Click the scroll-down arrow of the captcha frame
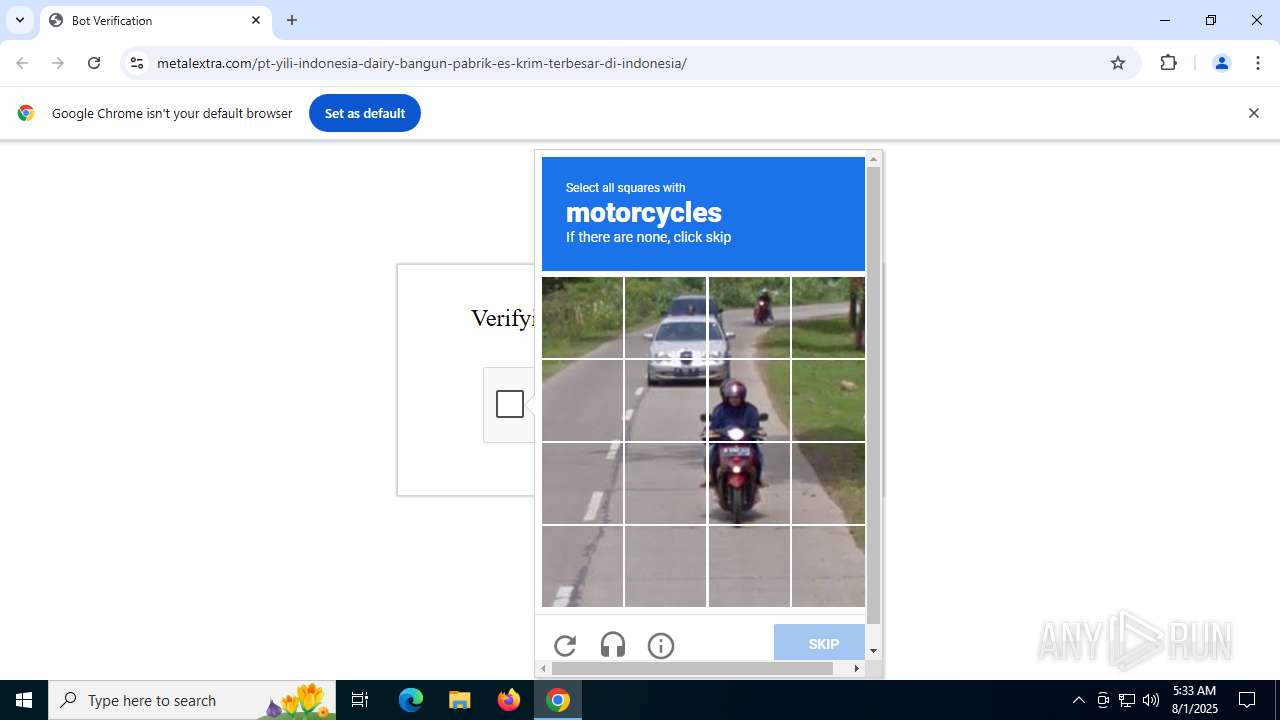The width and height of the screenshot is (1280, 720). [874, 651]
